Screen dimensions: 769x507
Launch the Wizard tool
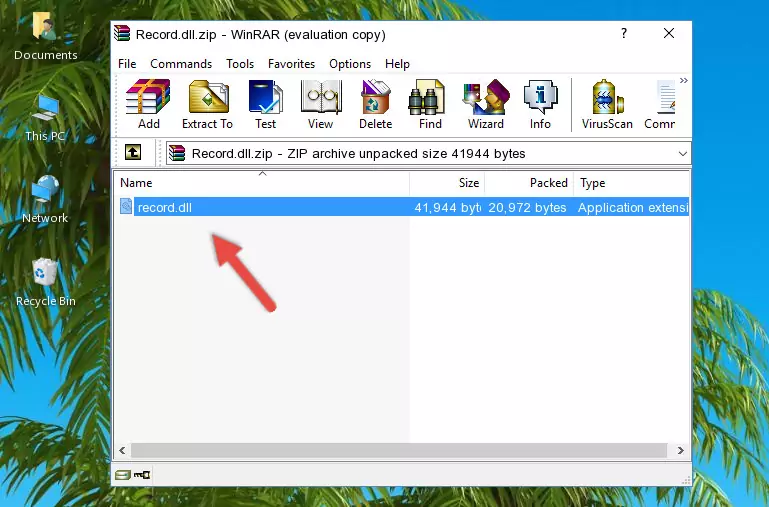tap(486, 104)
